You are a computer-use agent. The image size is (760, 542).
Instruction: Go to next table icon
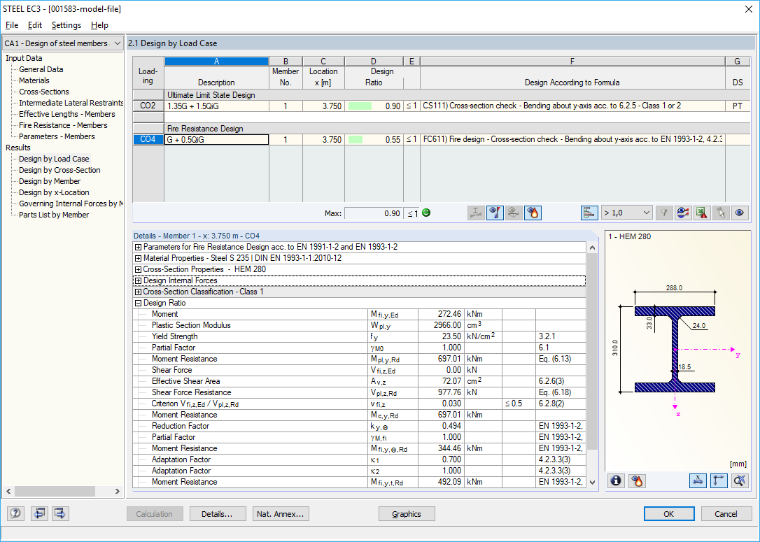60,513
